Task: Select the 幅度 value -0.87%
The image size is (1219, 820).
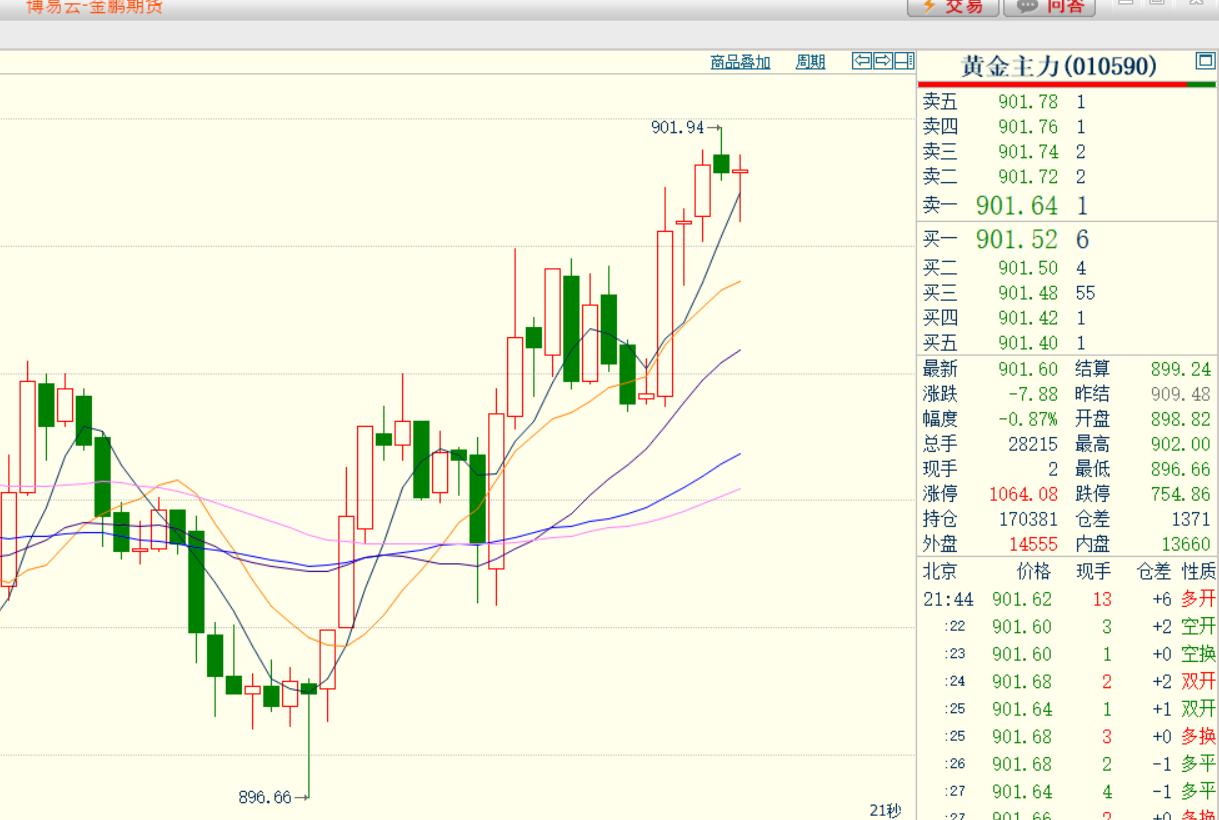Action: 1027,420
